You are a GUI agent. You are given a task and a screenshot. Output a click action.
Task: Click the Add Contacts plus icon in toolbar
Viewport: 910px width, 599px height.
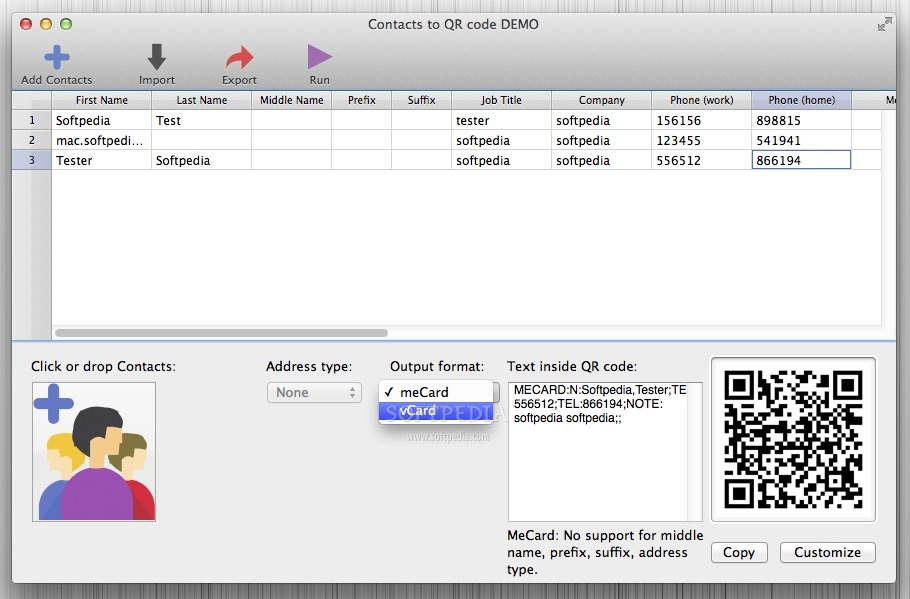coord(56,57)
